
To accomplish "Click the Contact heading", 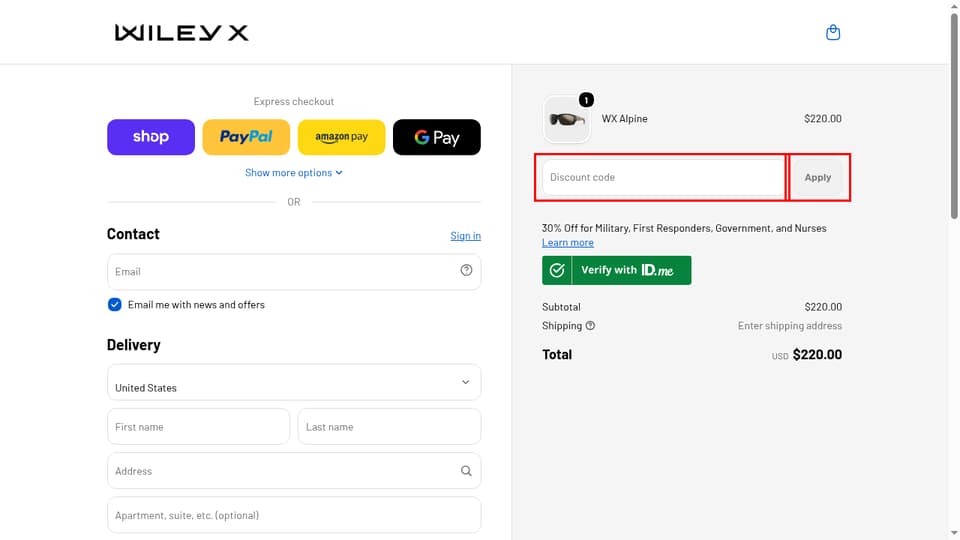I will coord(133,234).
